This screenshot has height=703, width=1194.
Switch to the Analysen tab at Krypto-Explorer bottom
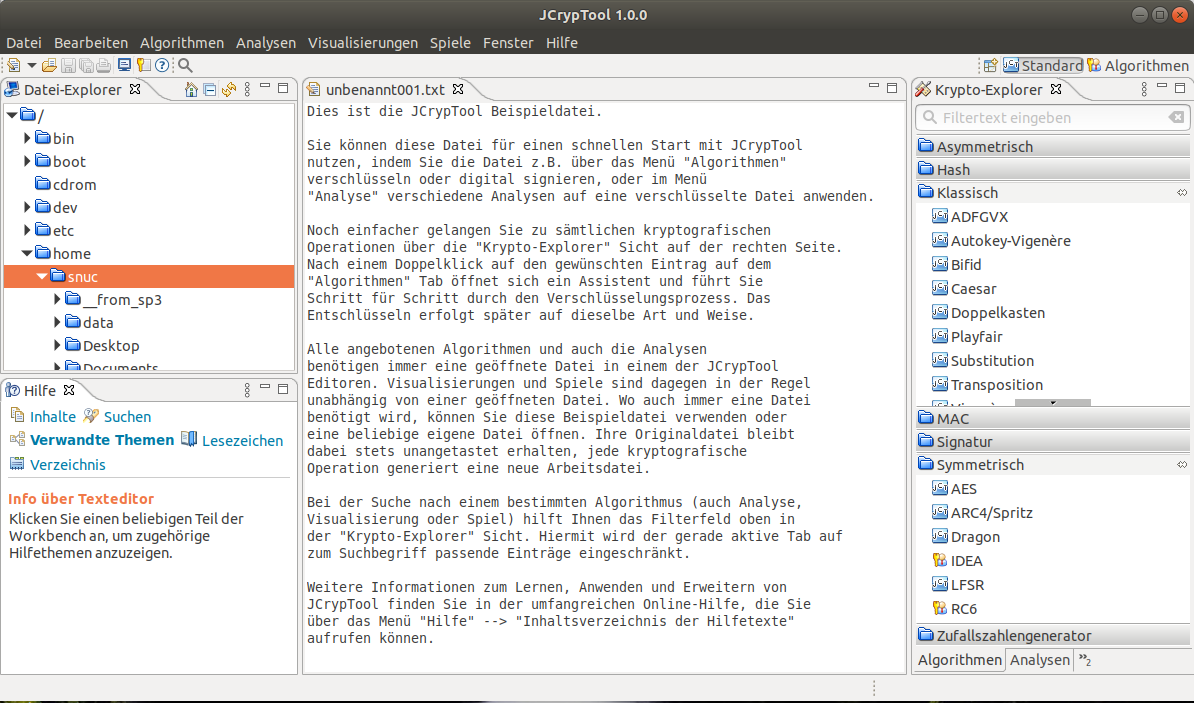(x=1039, y=660)
